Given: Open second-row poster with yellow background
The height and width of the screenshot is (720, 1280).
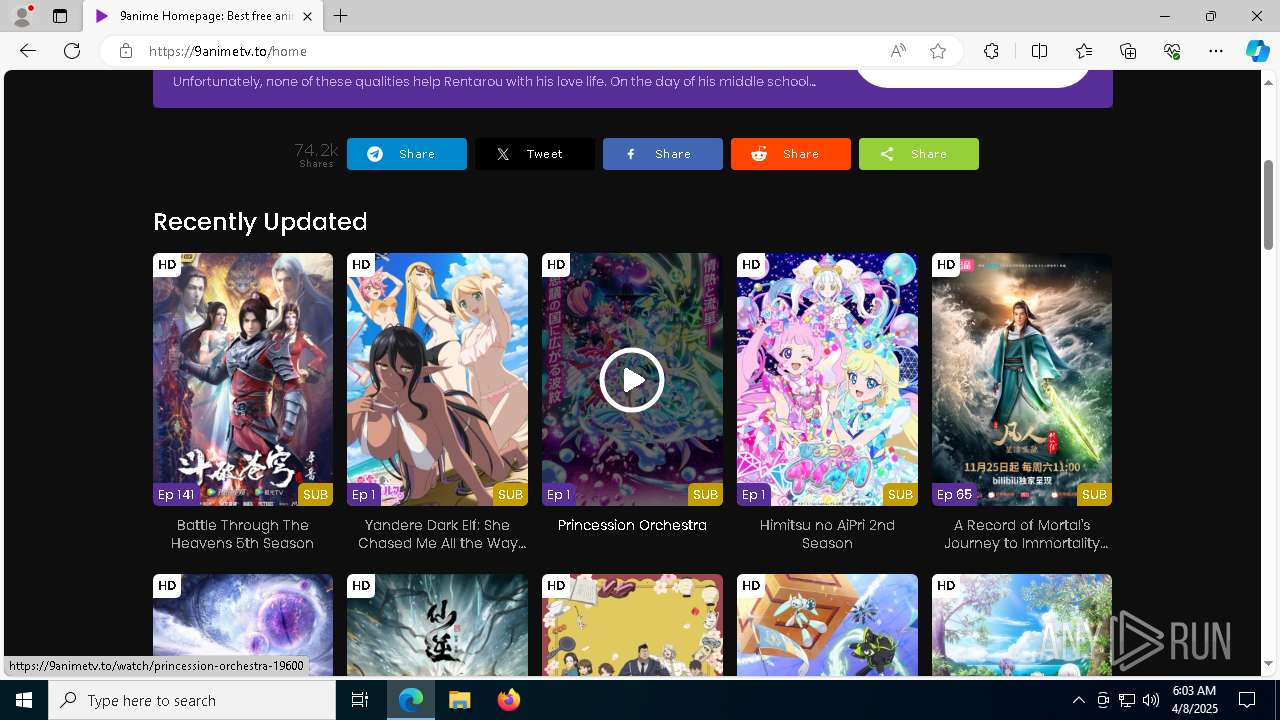Looking at the screenshot, I should [632, 625].
